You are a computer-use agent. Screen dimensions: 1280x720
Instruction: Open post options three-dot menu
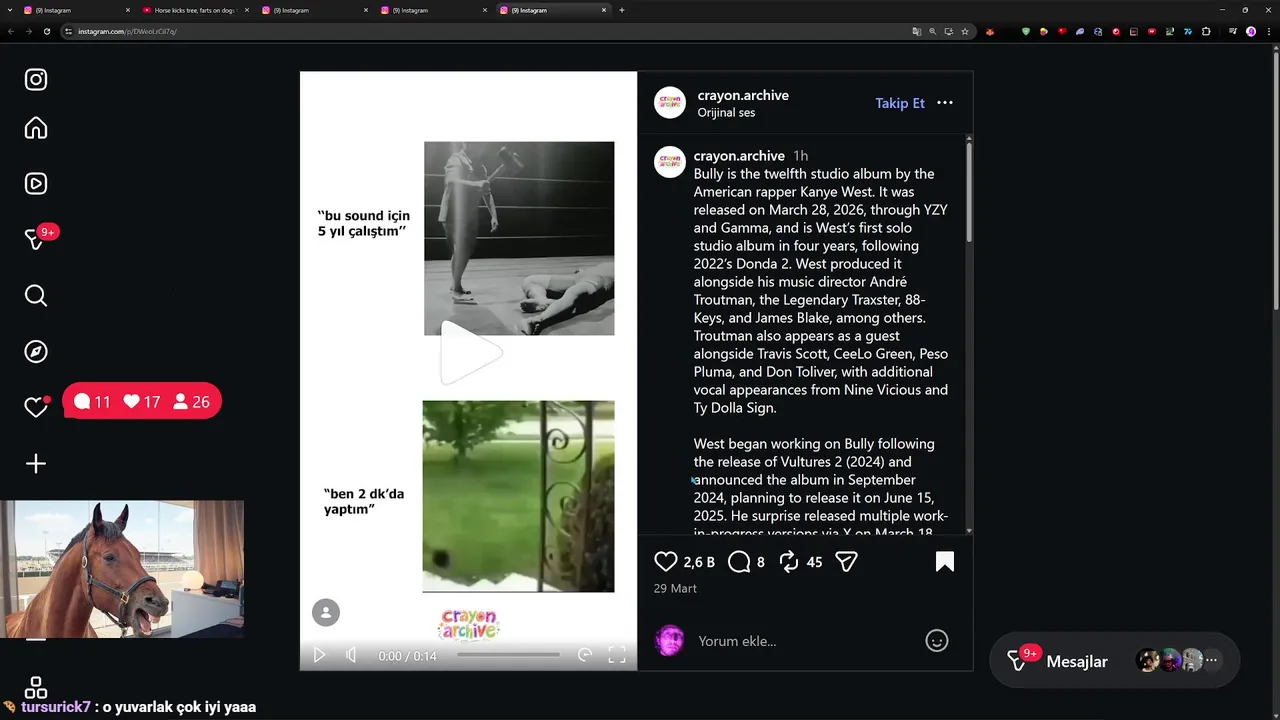pyautogui.click(x=945, y=103)
